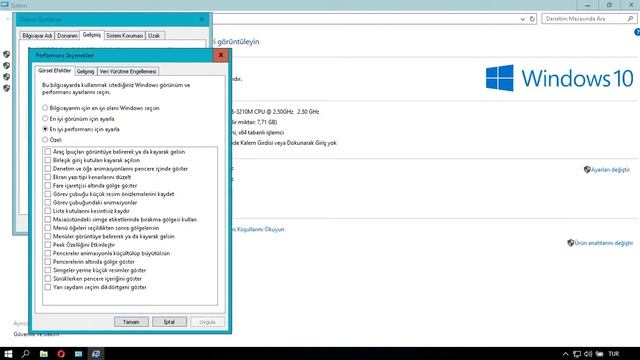Open the Windows Start menu

[x=8, y=354]
